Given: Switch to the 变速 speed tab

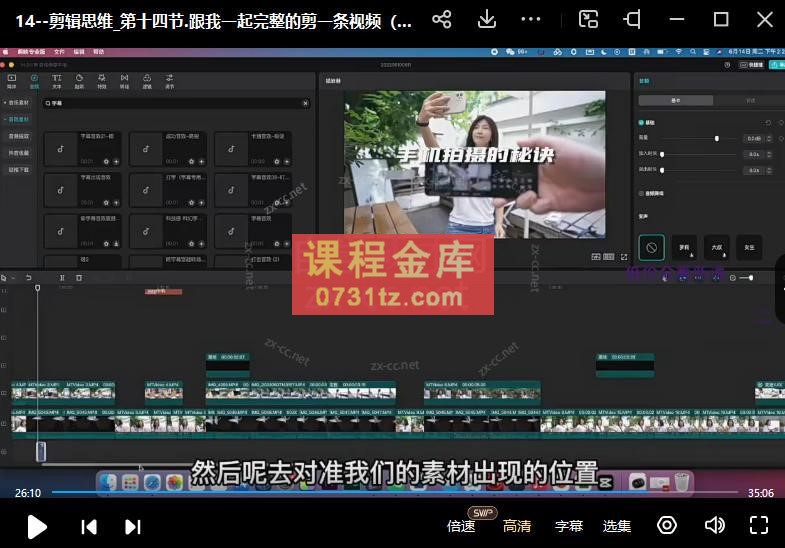Looking at the screenshot, I should [750, 101].
